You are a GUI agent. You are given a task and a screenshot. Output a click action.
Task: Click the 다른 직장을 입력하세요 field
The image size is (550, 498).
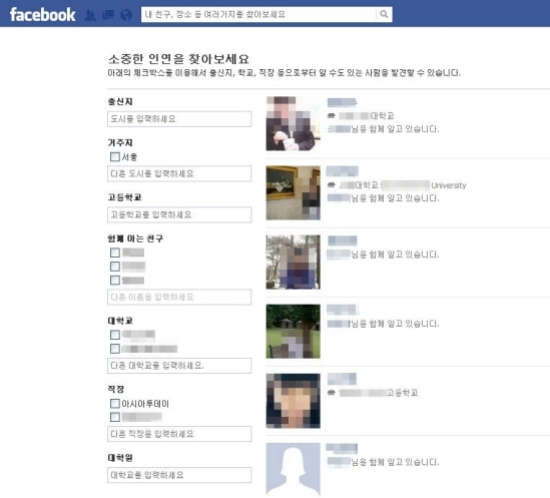(x=179, y=434)
